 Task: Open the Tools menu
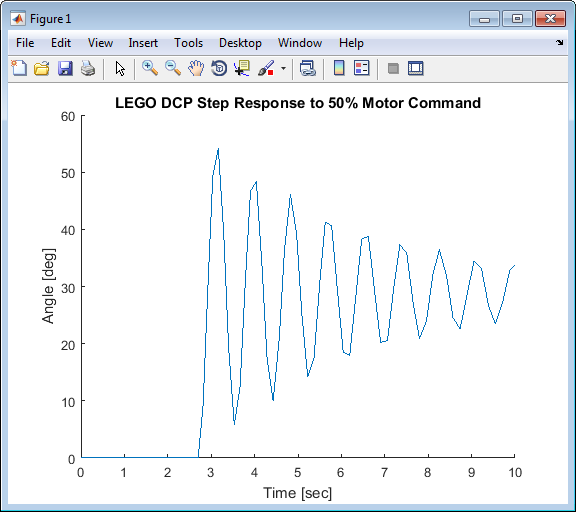tap(188, 43)
